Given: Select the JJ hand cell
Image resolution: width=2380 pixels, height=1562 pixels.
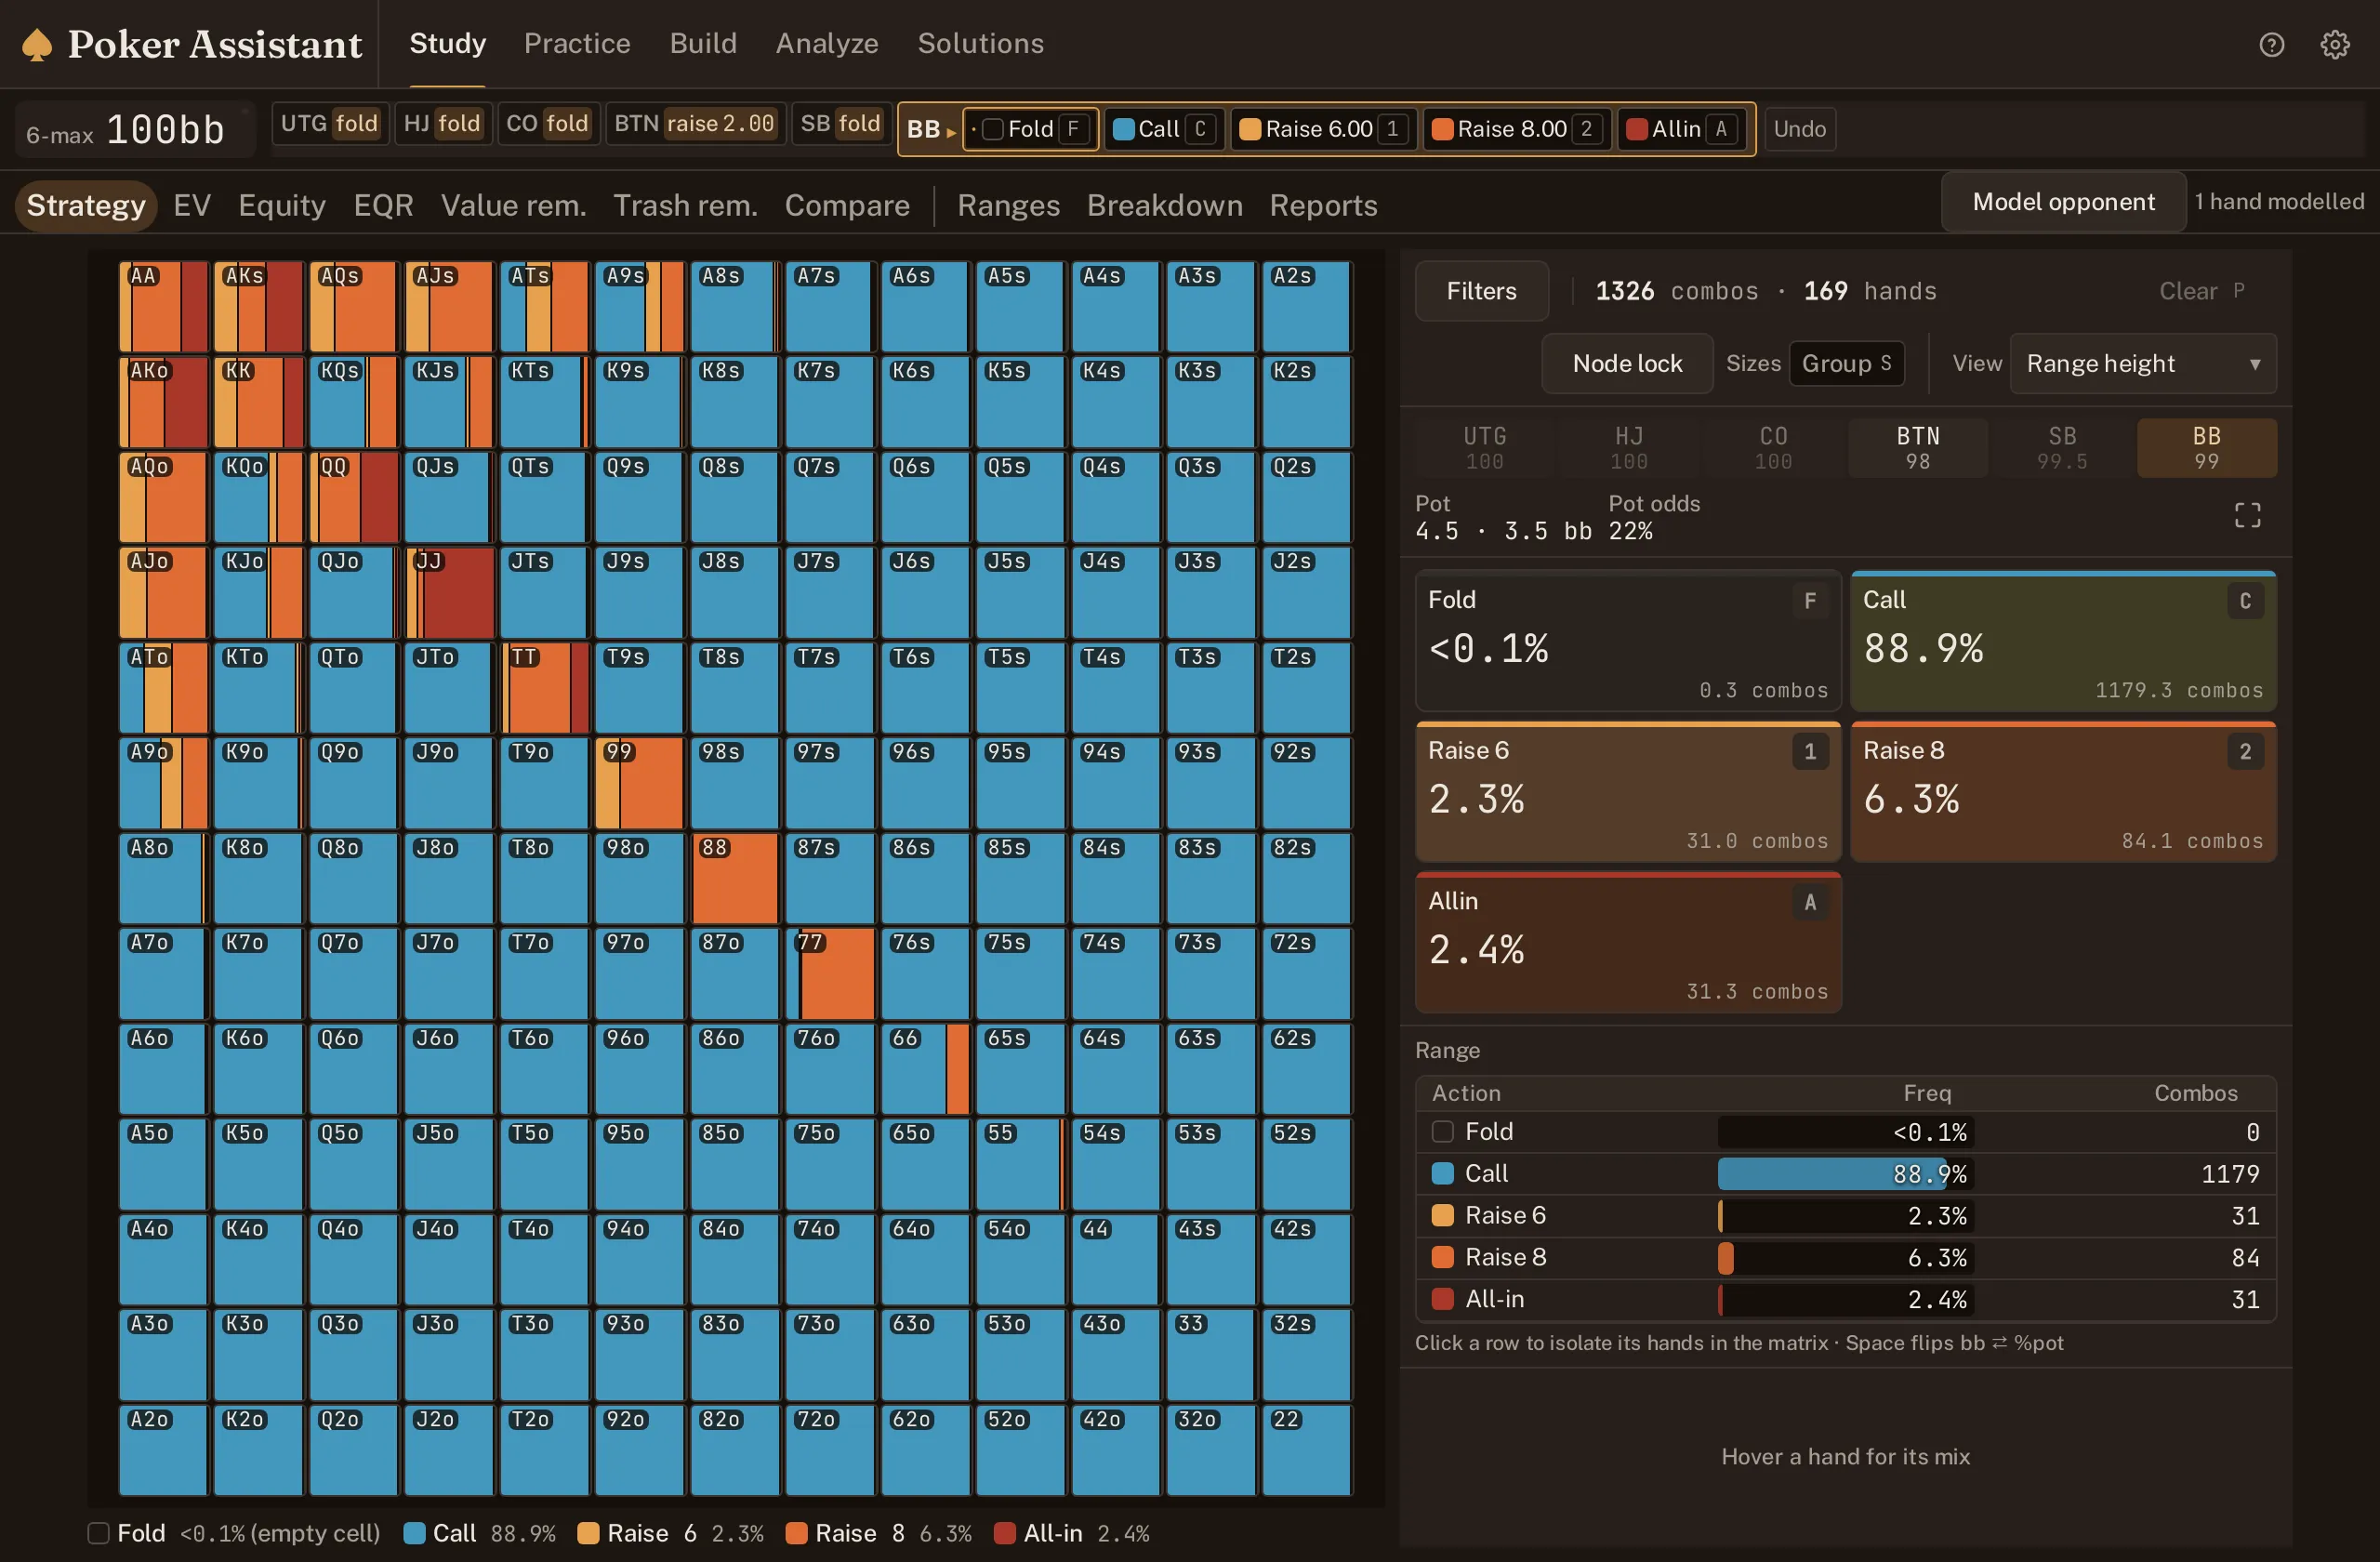Looking at the screenshot, I should coord(449,593).
